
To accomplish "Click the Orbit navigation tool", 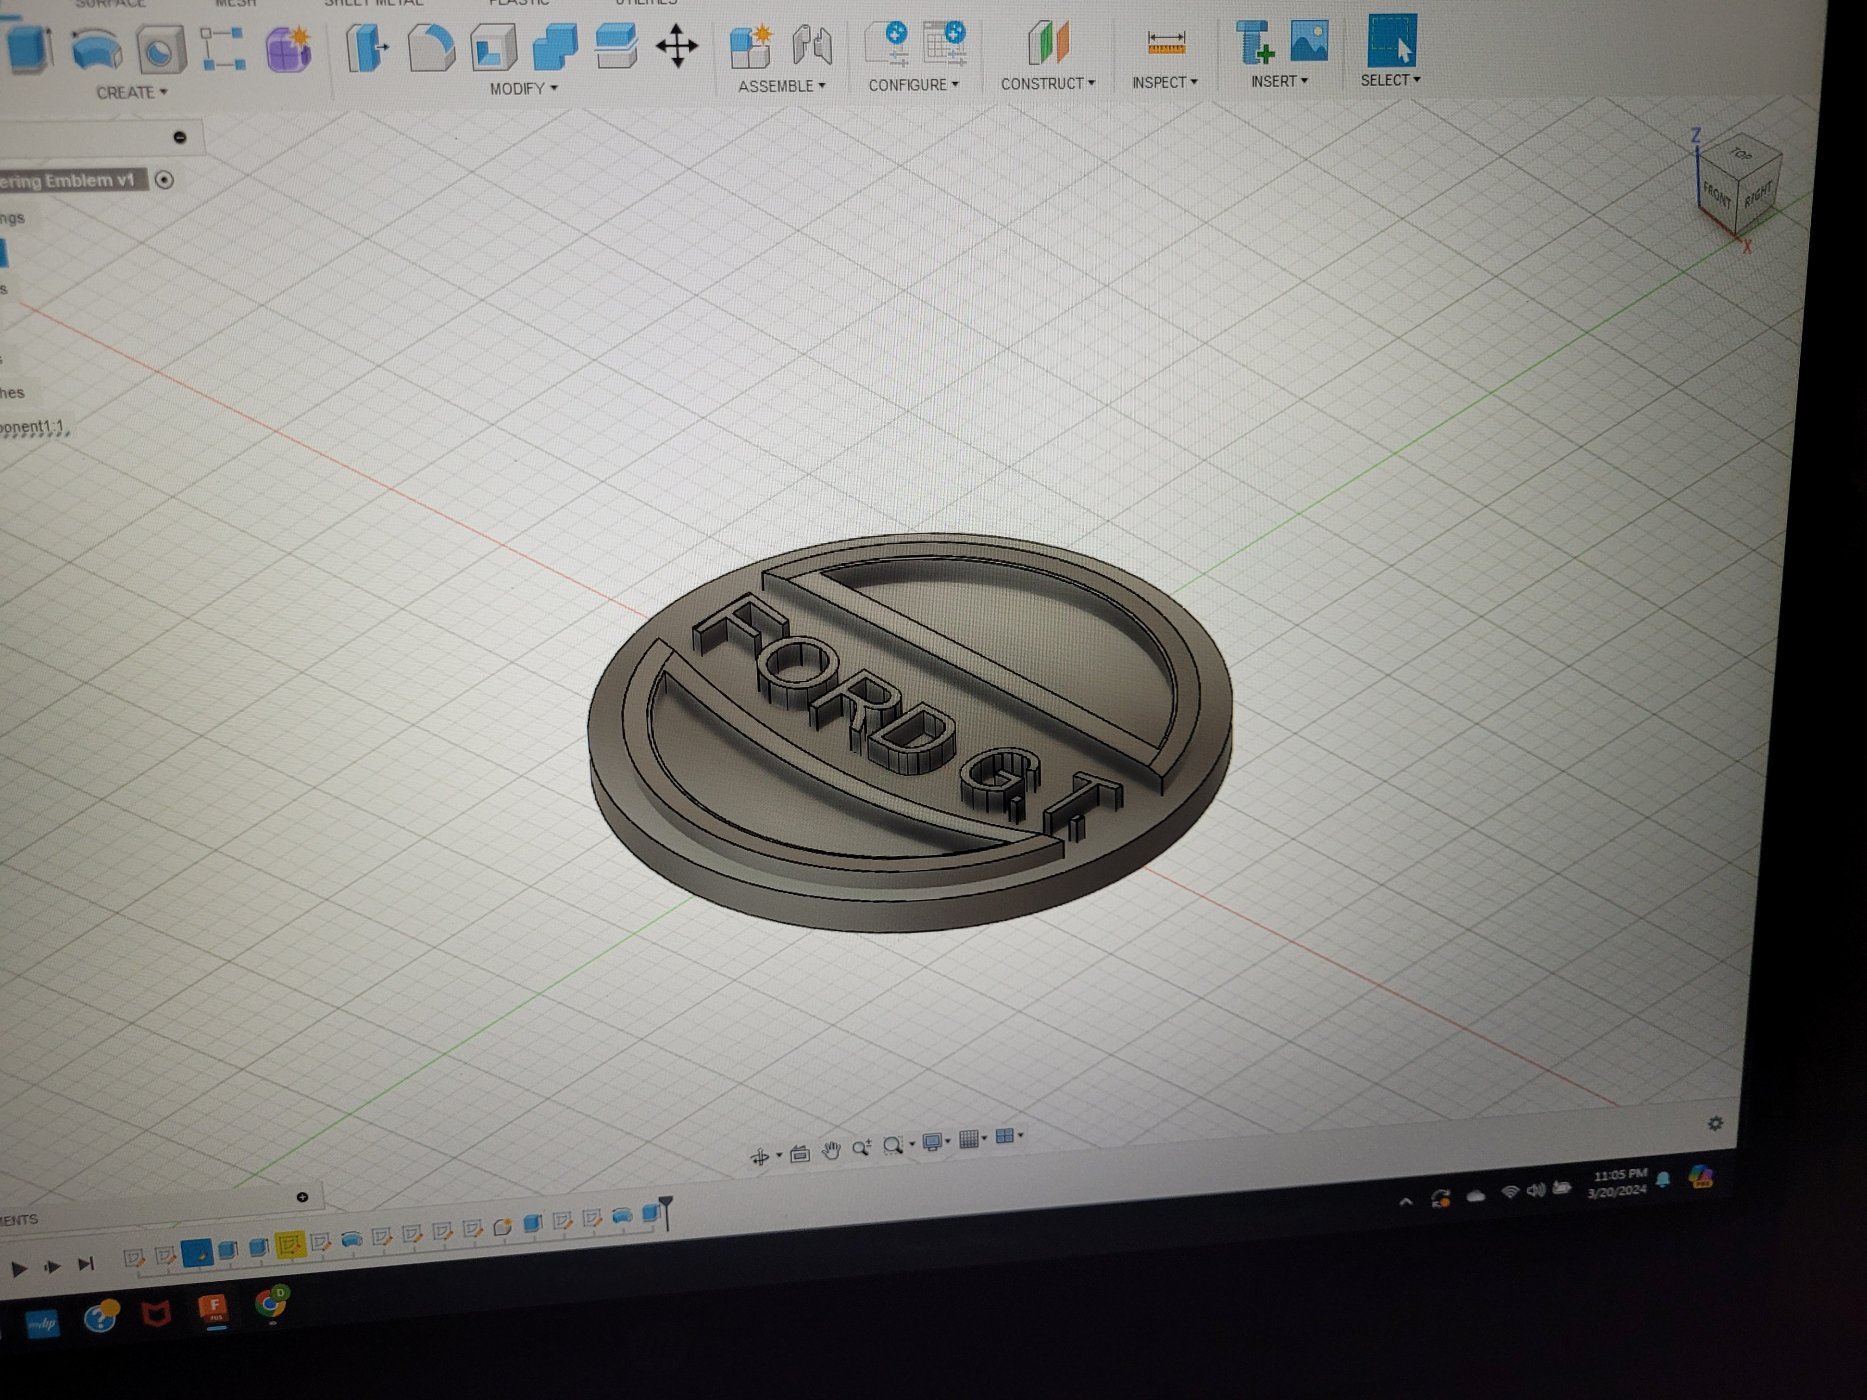I will pyautogui.click(x=760, y=1158).
